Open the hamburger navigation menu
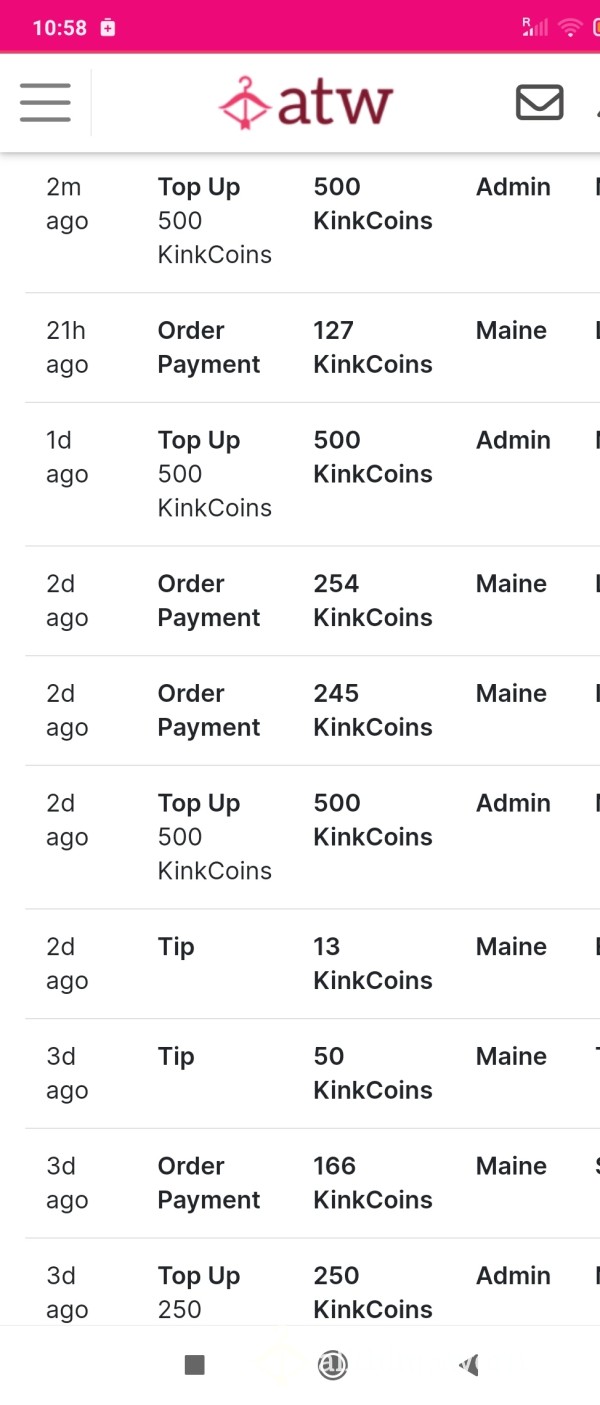Image resolution: width=600 pixels, height=1405 pixels. 45,102
